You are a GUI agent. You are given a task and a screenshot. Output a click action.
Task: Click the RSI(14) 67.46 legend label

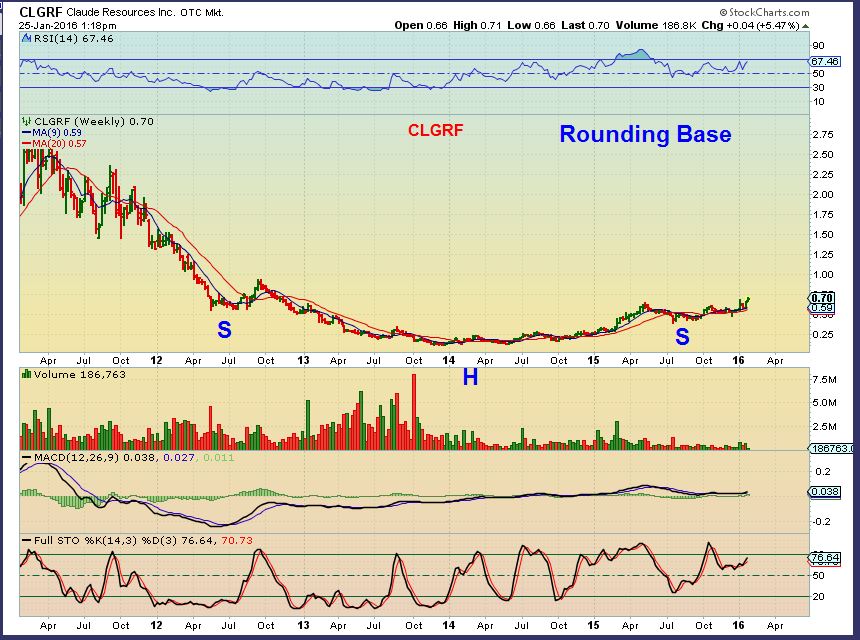73,38
